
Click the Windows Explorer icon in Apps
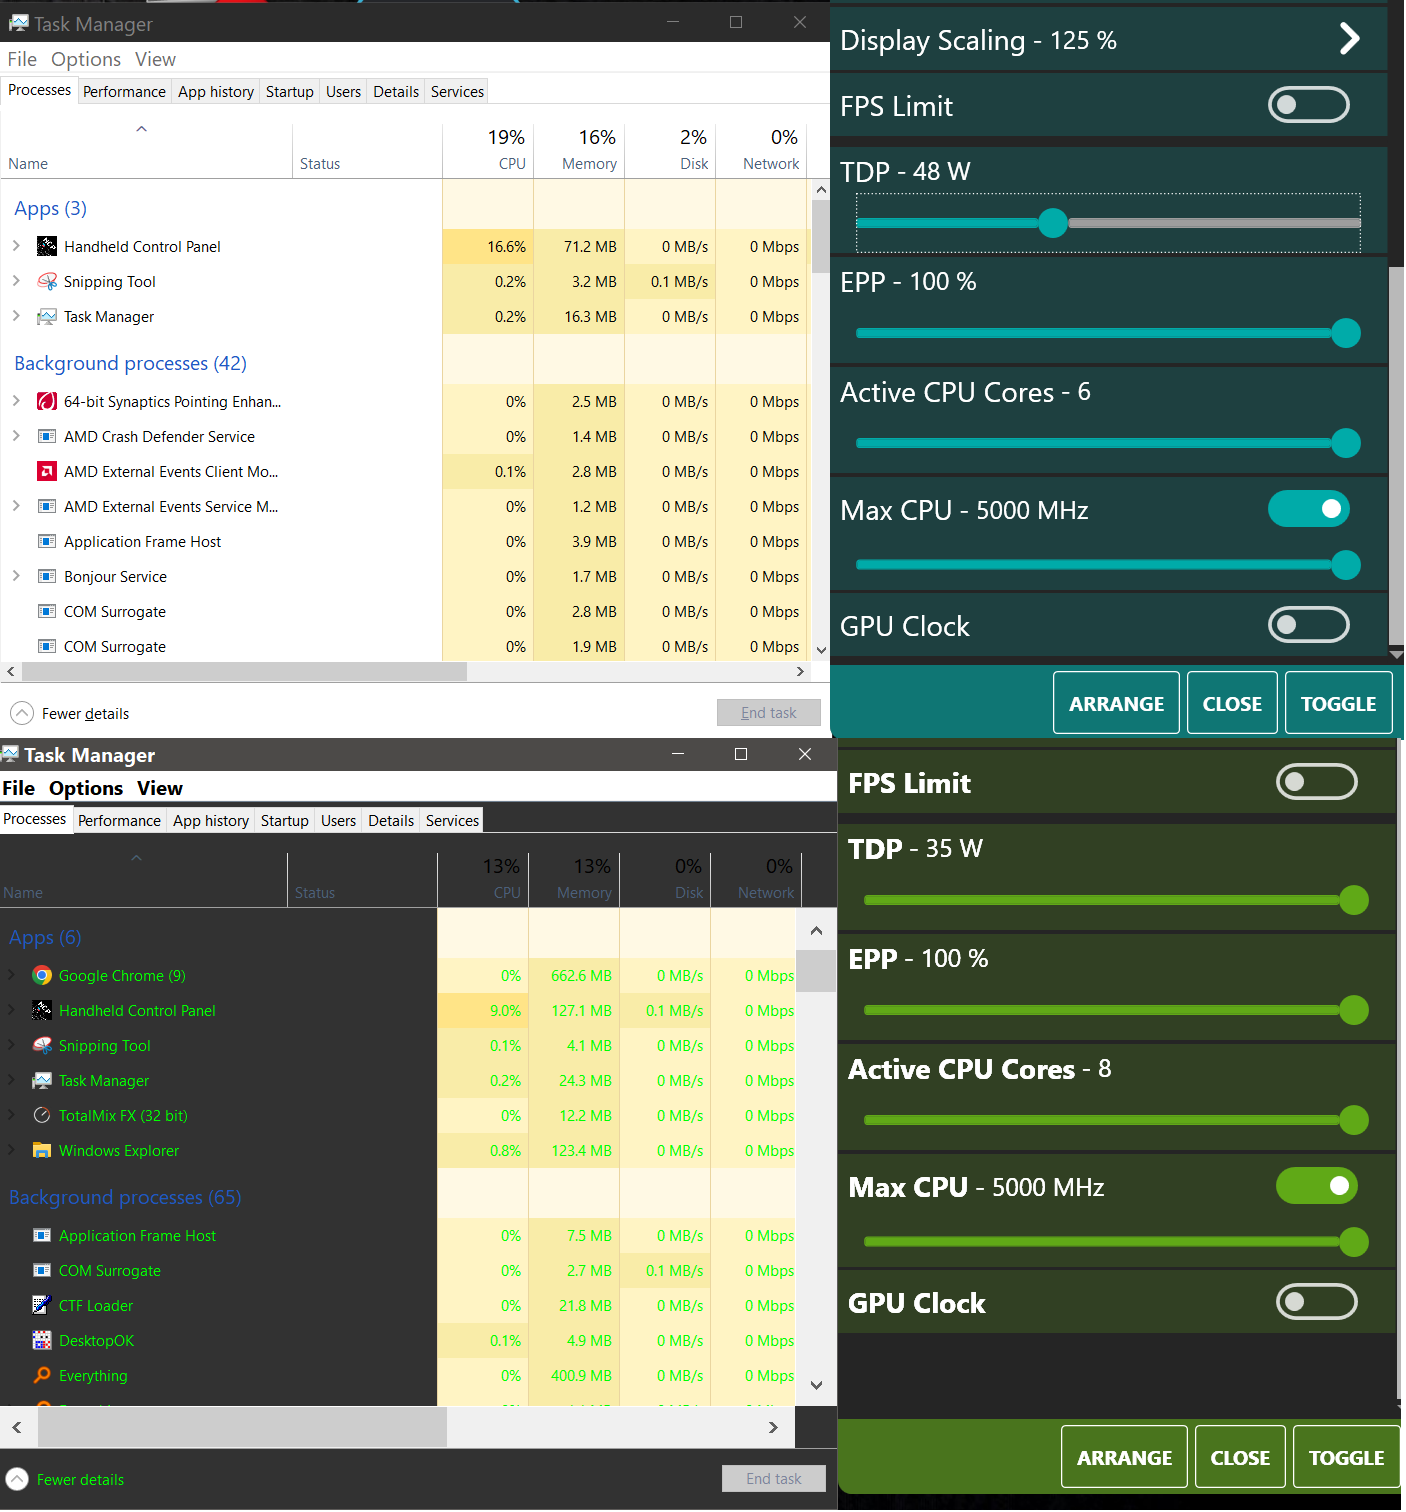click(x=41, y=1150)
